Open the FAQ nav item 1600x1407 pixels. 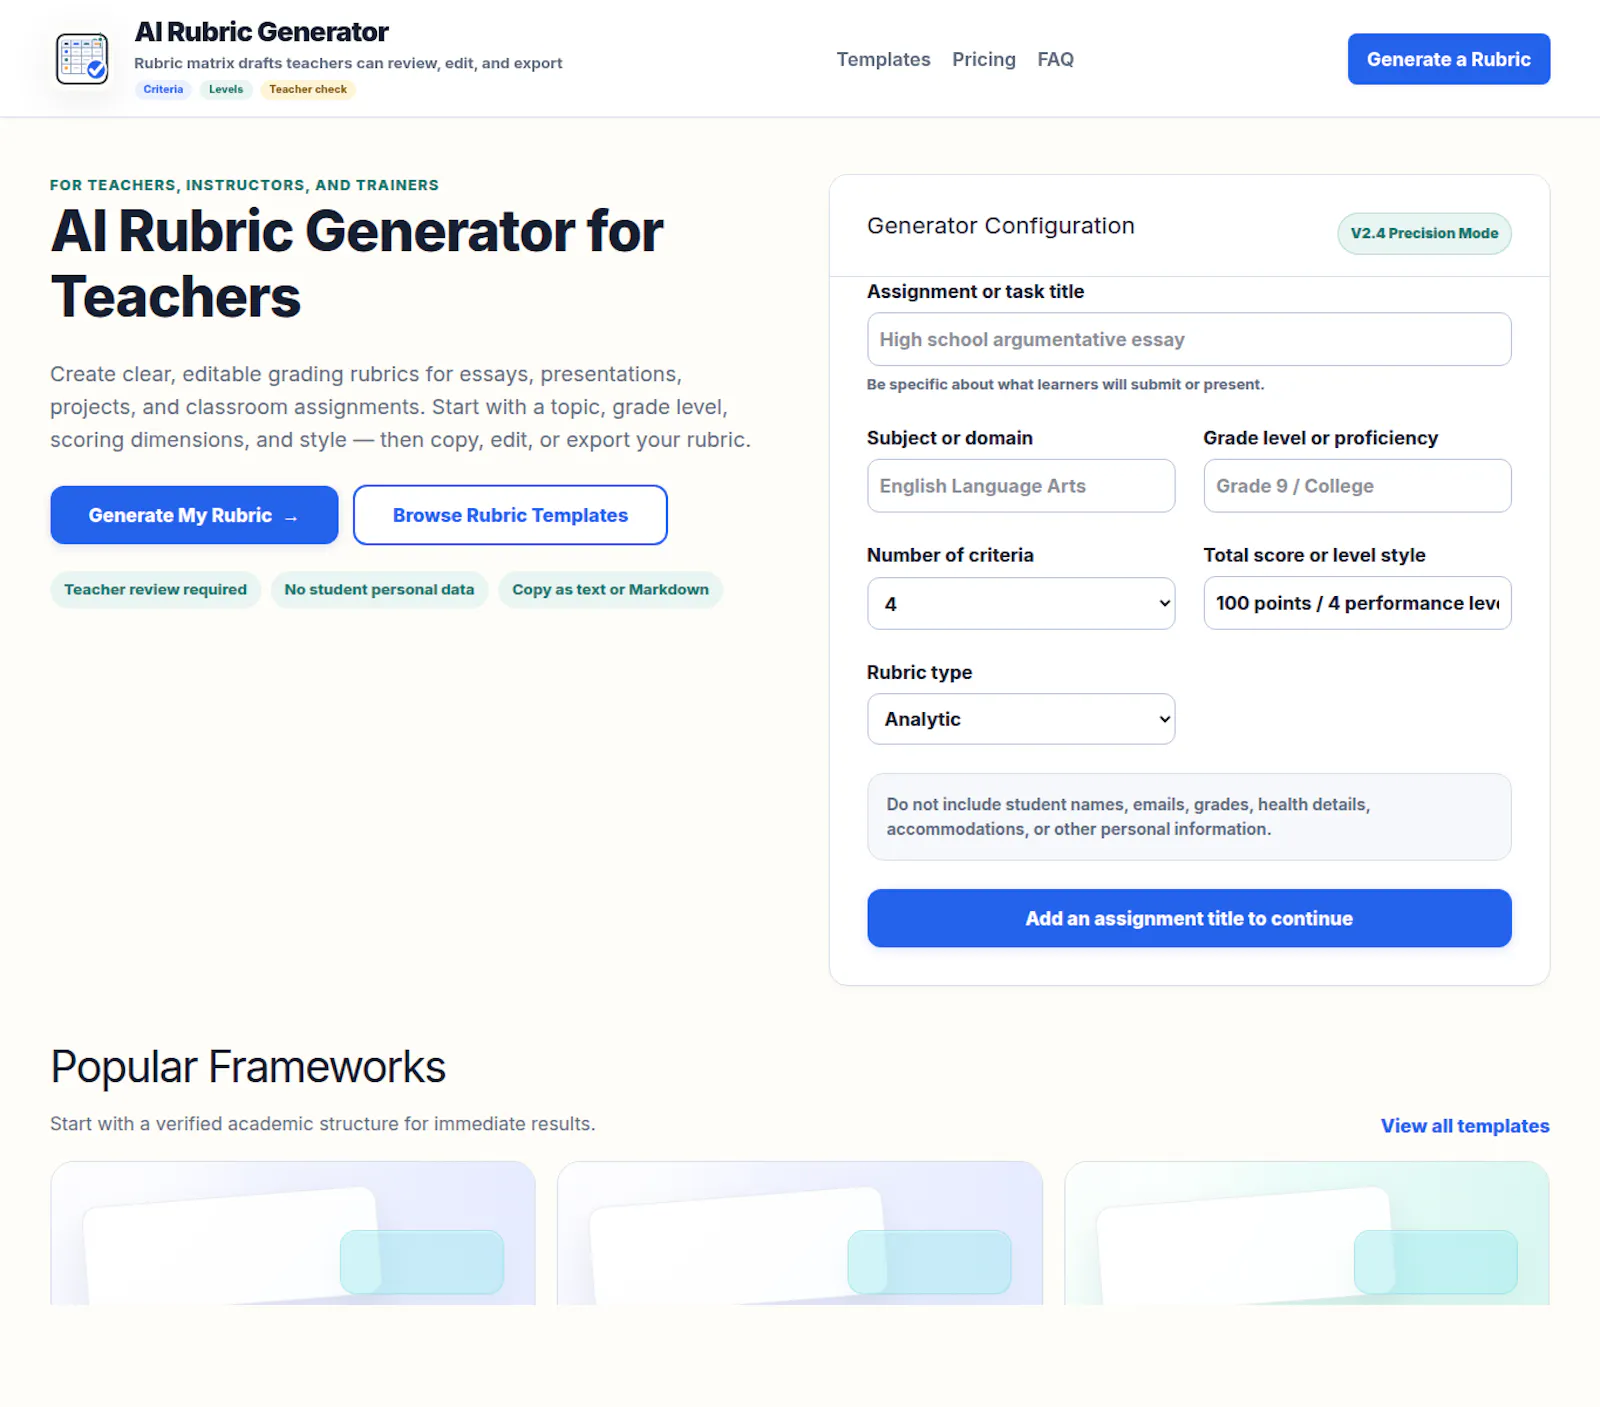point(1055,59)
